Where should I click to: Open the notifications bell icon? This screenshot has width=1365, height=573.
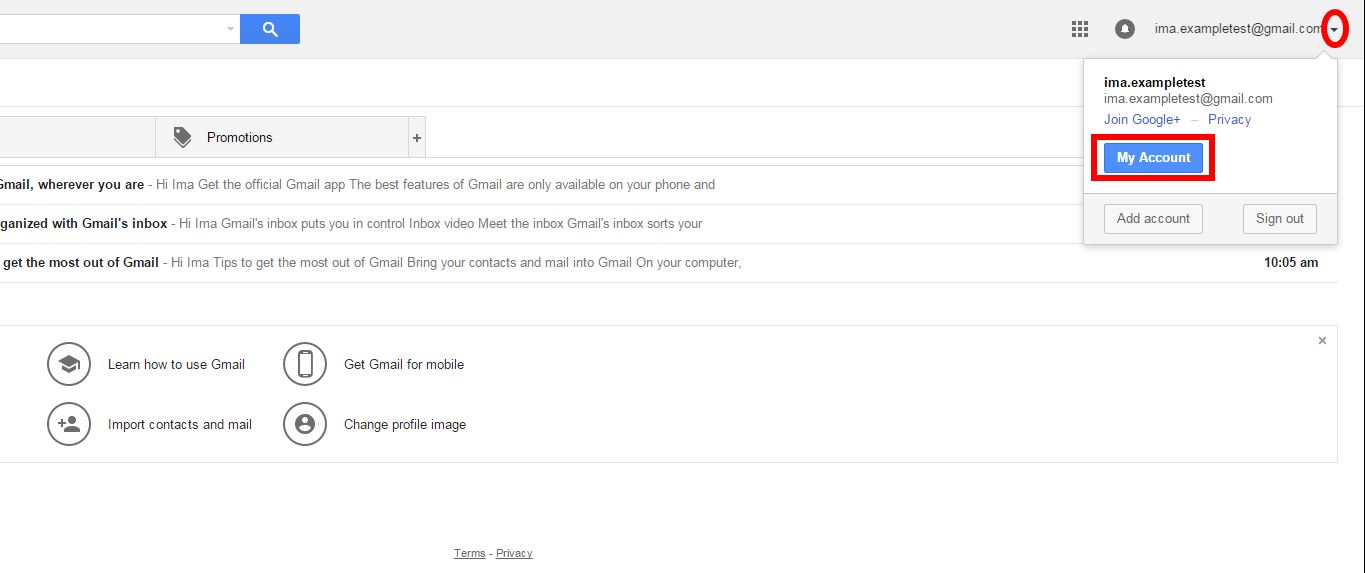tap(1125, 29)
